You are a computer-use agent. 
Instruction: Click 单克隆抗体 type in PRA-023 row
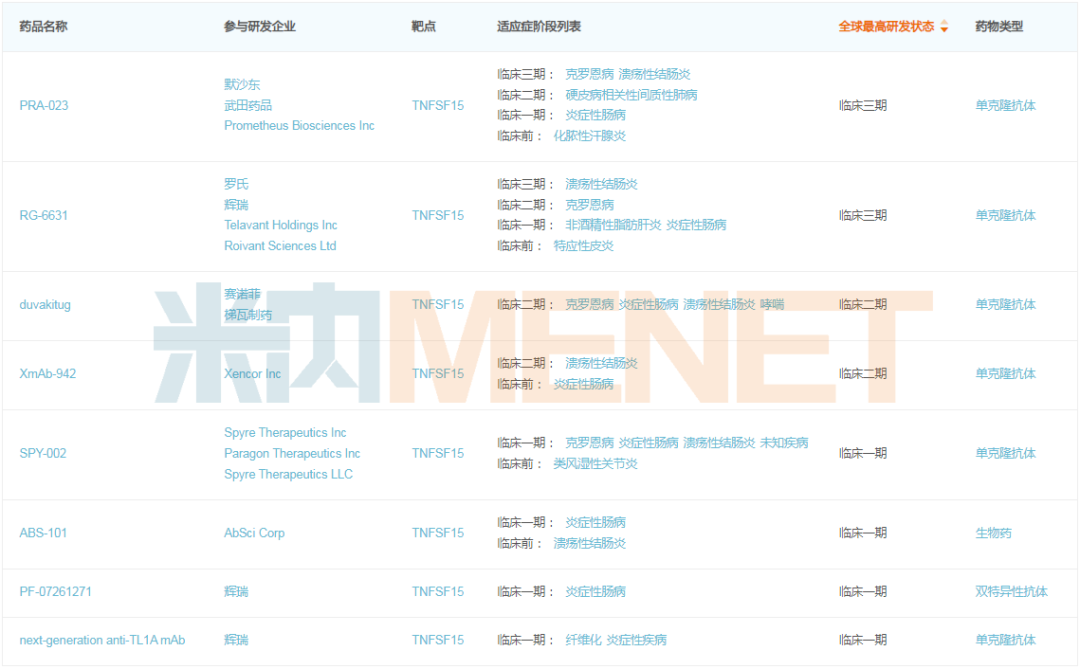1006,105
